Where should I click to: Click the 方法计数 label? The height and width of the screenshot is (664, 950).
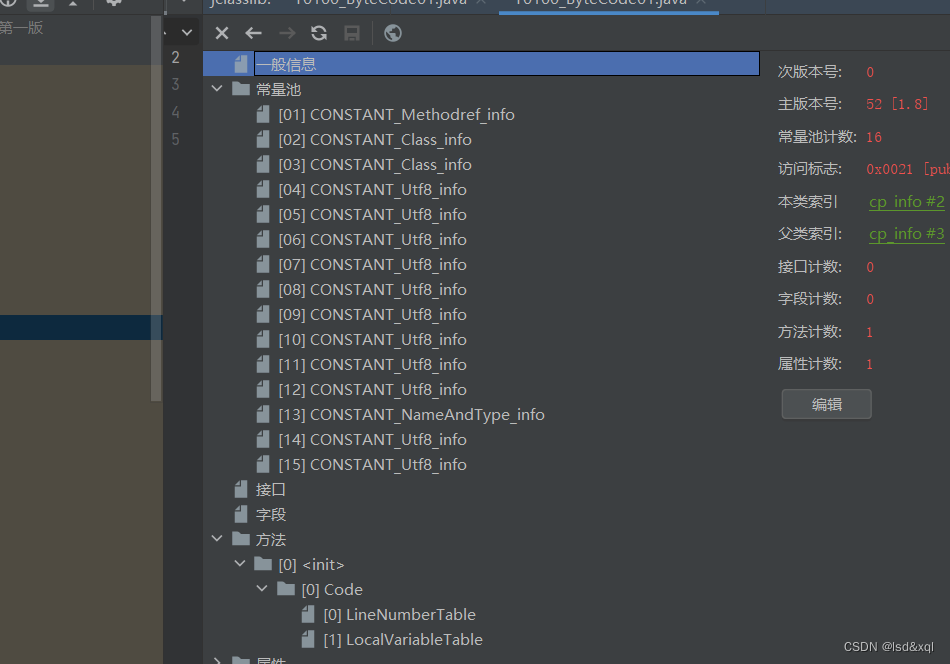[x=809, y=331]
